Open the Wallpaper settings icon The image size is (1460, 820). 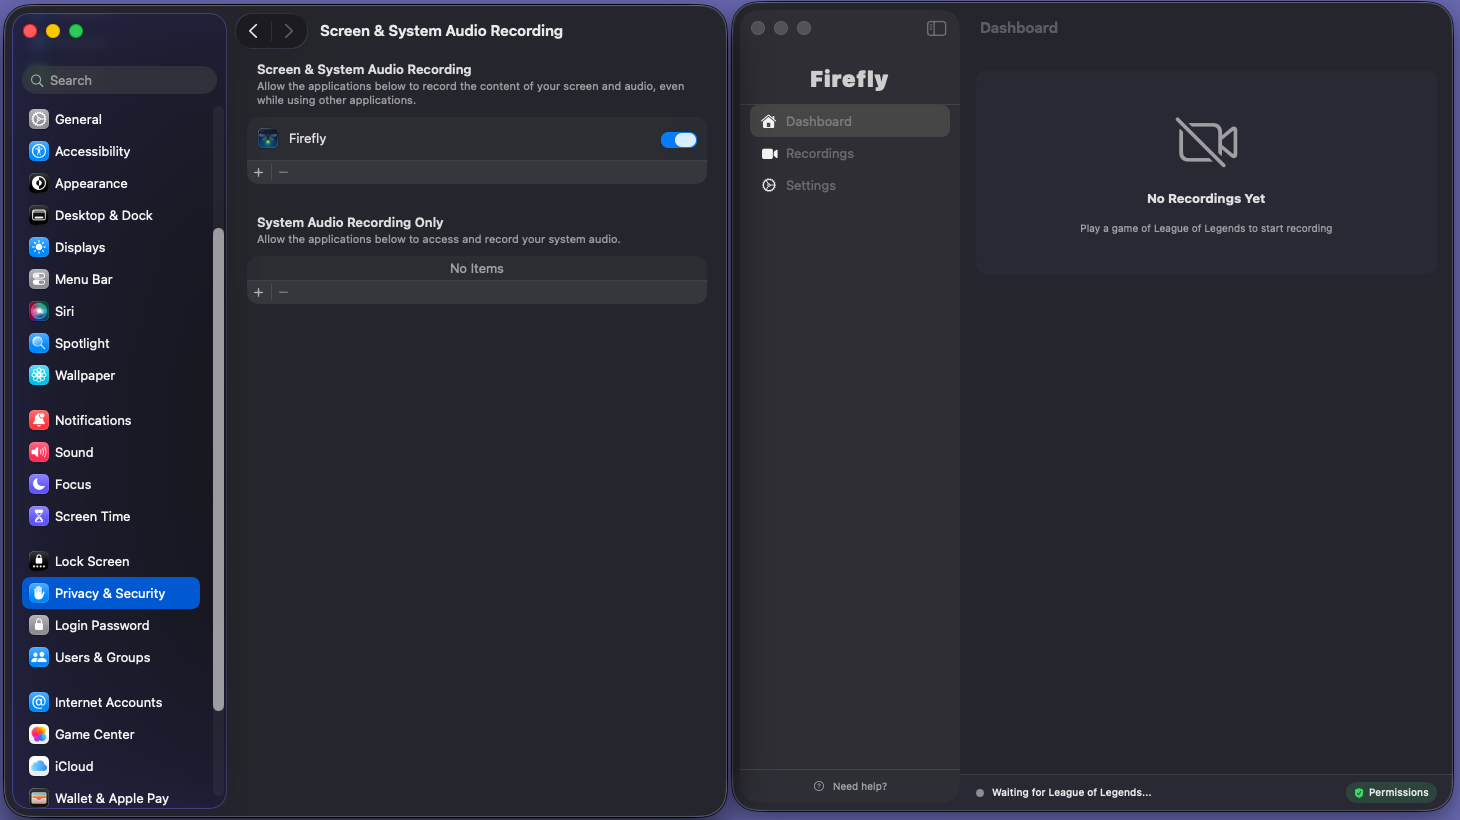[x=39, y=375]
